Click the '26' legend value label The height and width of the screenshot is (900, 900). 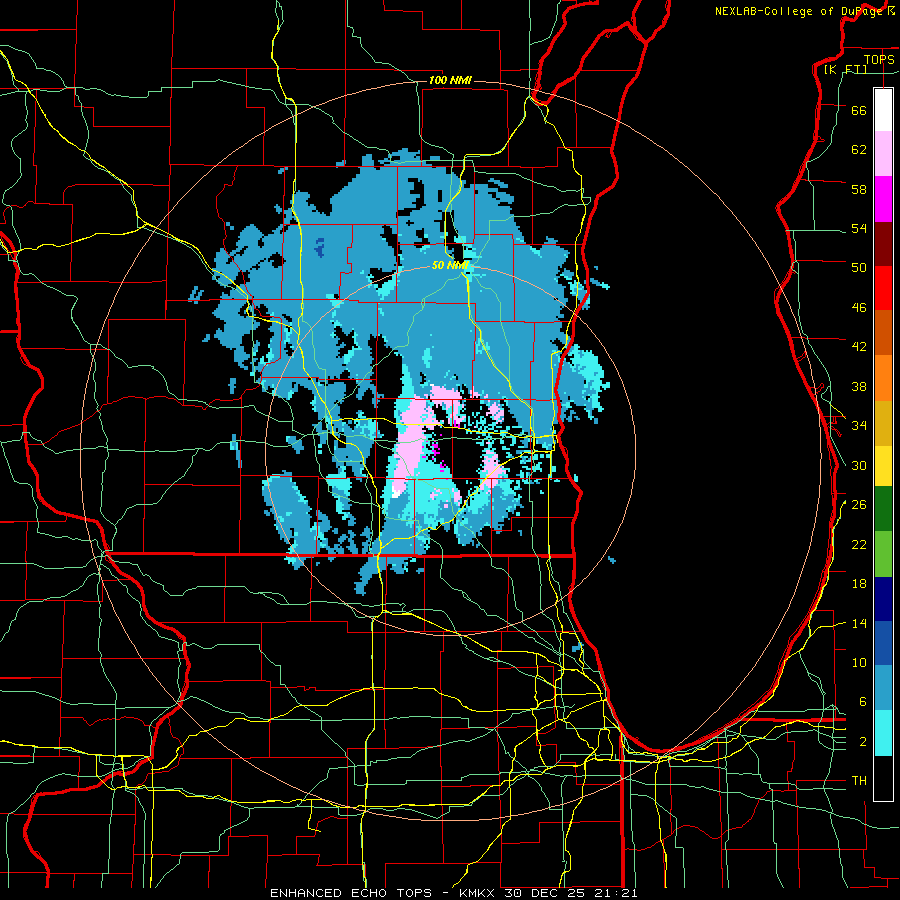tap(859, 505)
